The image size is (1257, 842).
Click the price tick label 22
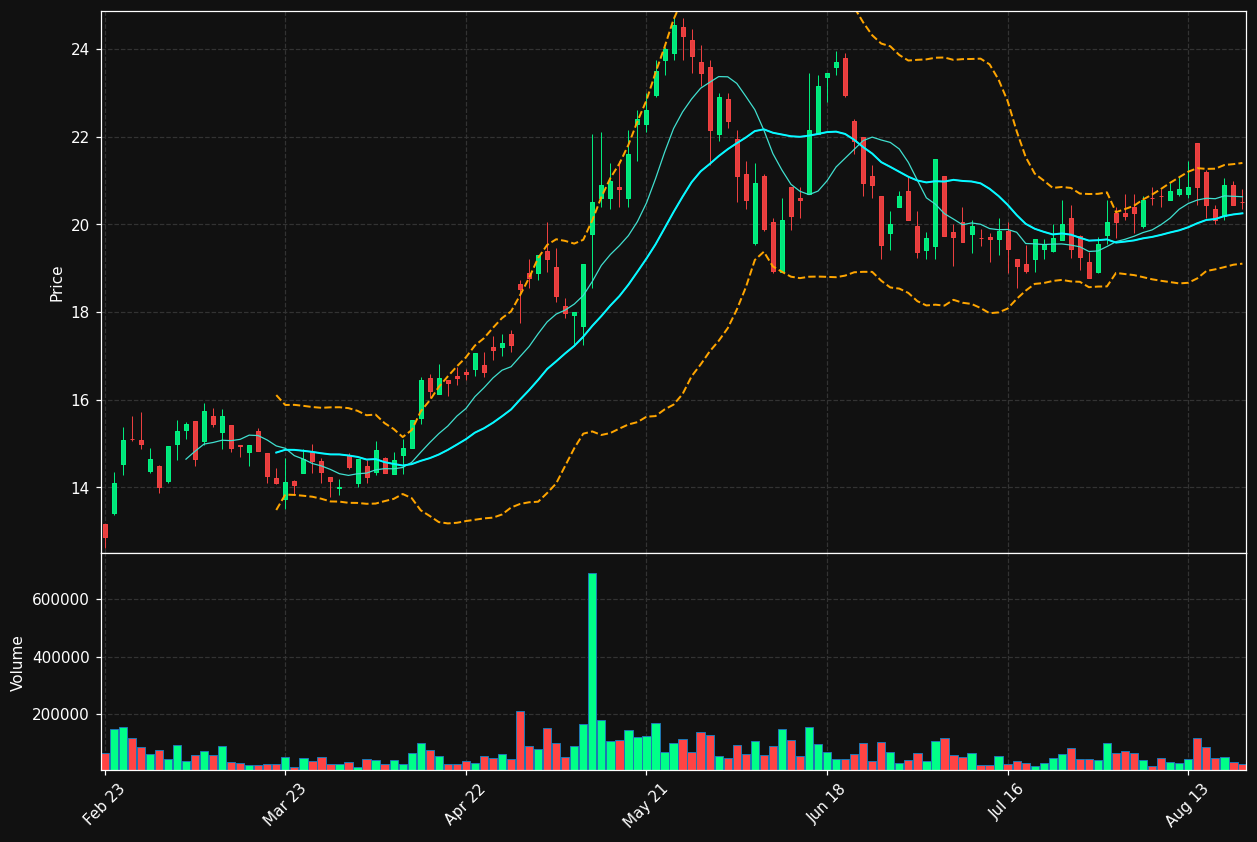click(x=79, y=138)
